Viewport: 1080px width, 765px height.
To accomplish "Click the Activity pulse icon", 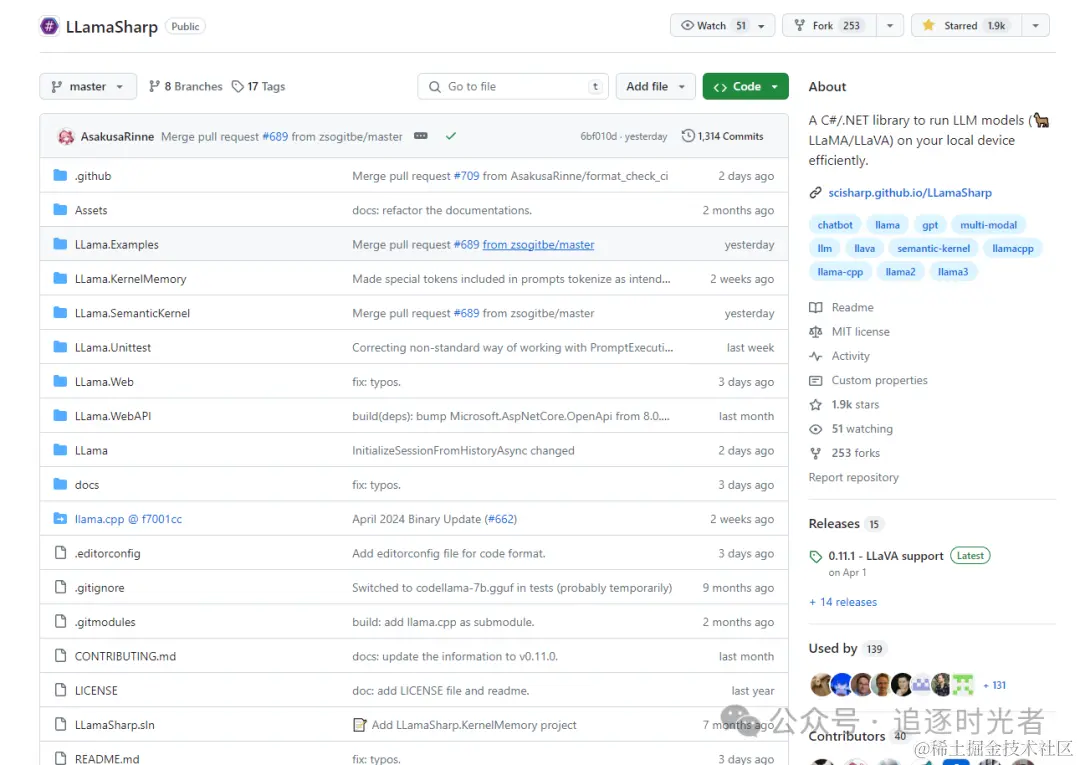I will [816, 356].
